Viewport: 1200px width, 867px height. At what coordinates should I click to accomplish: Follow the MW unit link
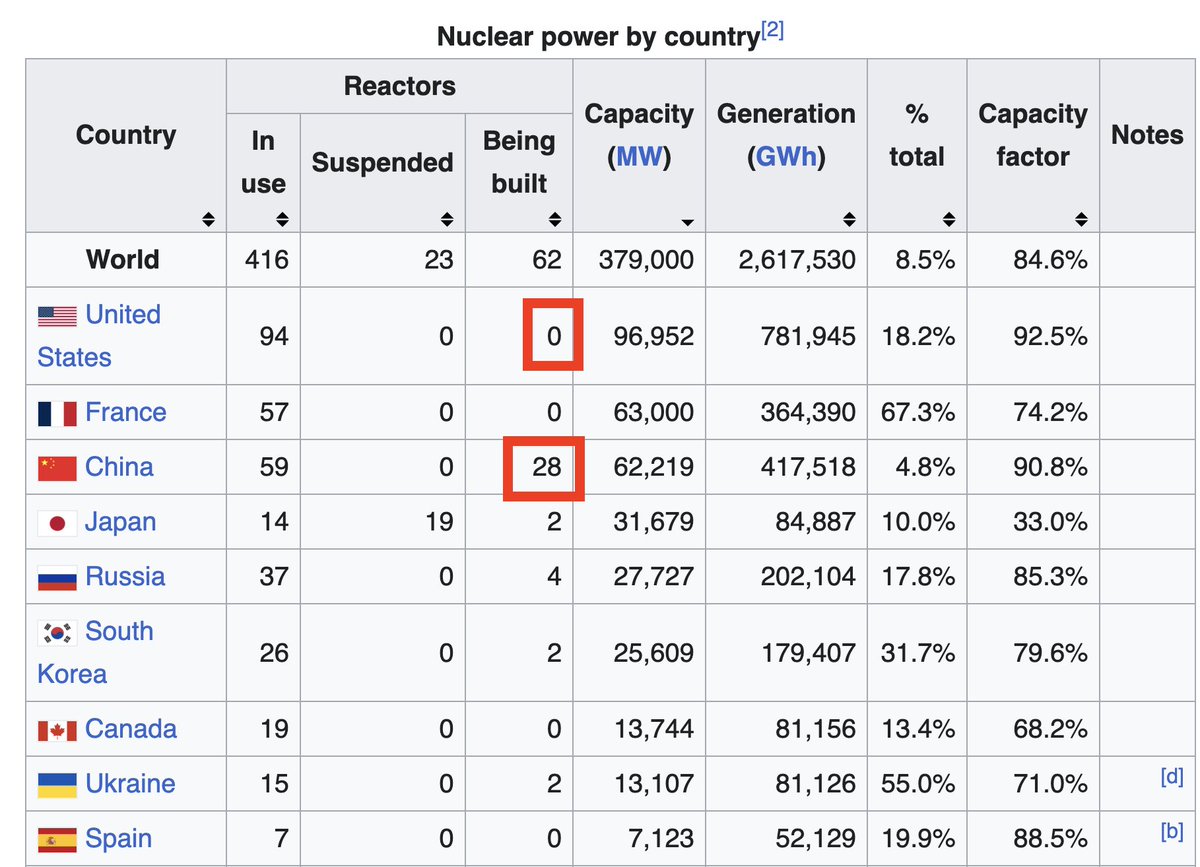point(640,157)
